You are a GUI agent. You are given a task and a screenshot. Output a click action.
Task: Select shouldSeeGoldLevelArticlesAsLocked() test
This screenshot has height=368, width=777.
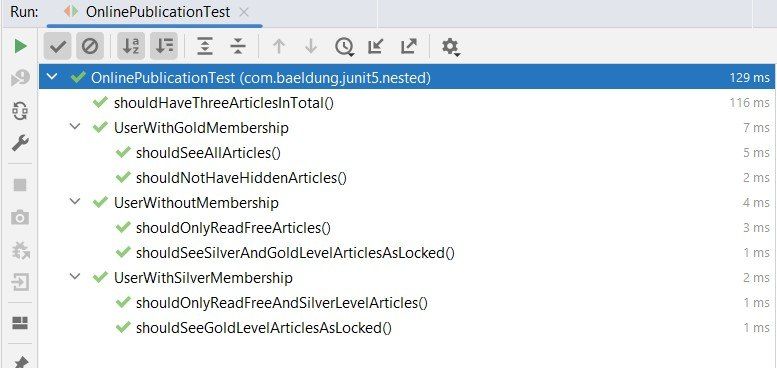264,328
